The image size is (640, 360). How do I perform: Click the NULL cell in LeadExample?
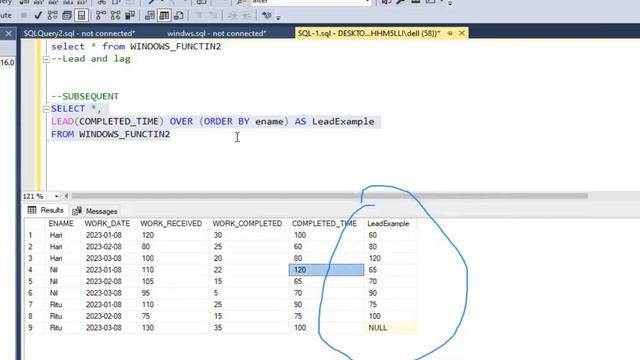pyautogui.click(x=390, y=328)
